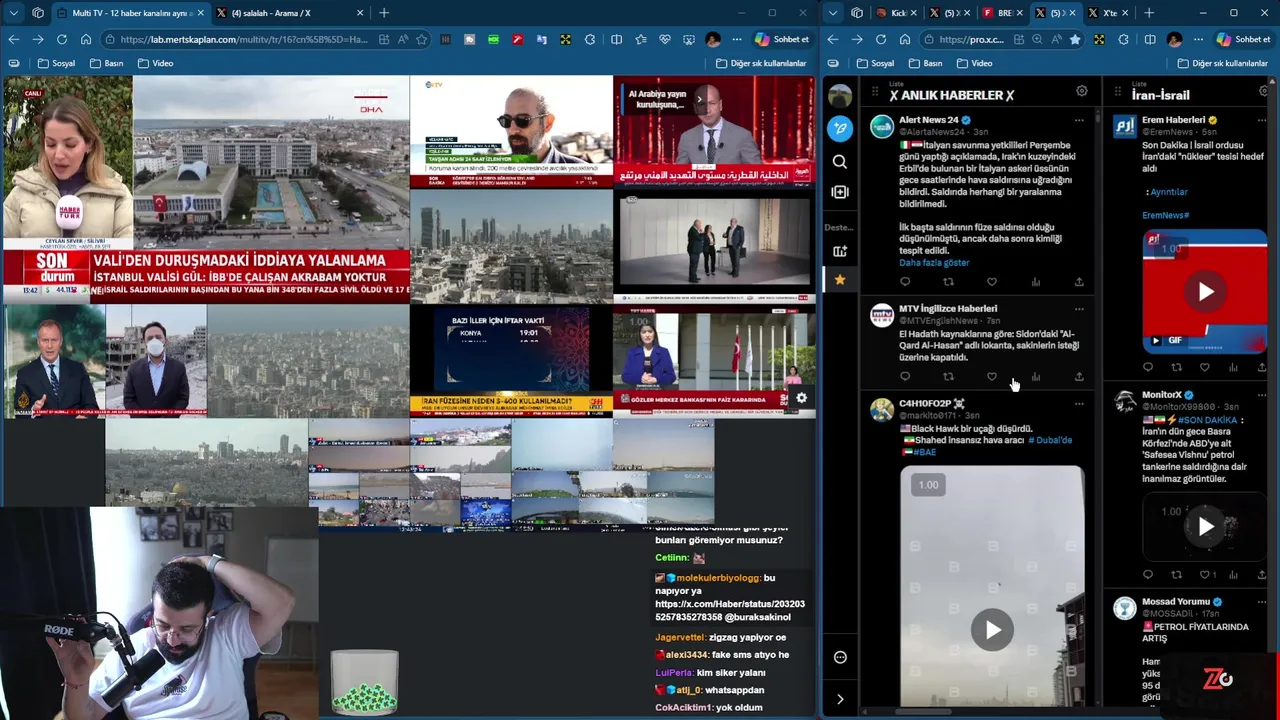Open more options on C4H10FO2P post
The image size is (1280, 720).
pyautogui.click(x=1079, y=404)
